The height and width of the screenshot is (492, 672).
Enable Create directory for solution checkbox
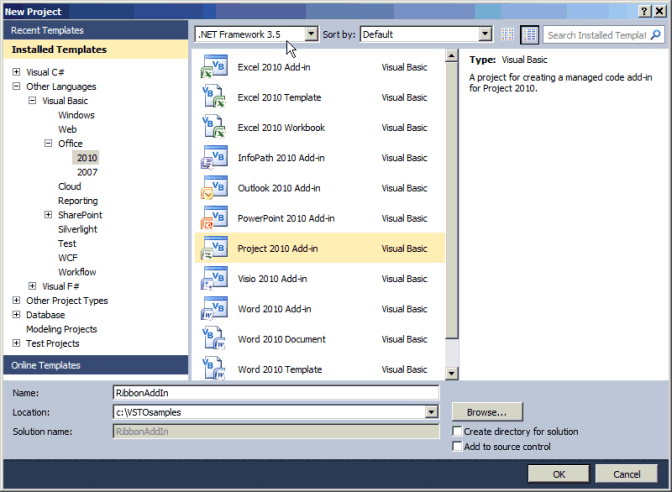tap(457, 431)
